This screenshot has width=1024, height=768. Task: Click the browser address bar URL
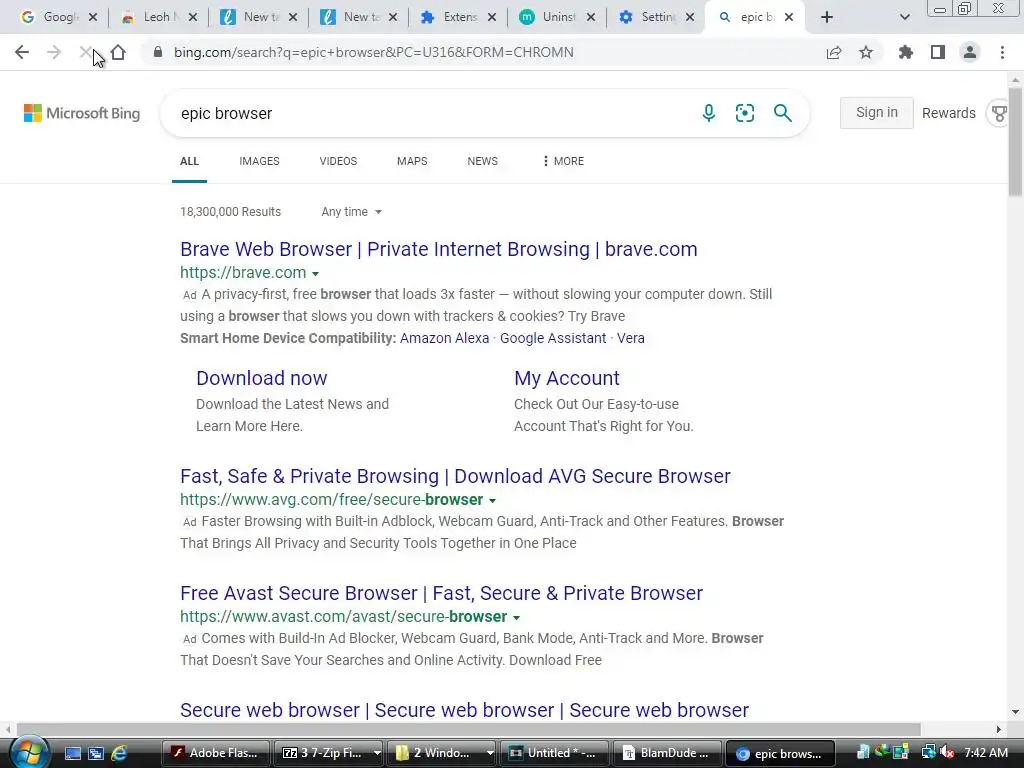[374, 52]
